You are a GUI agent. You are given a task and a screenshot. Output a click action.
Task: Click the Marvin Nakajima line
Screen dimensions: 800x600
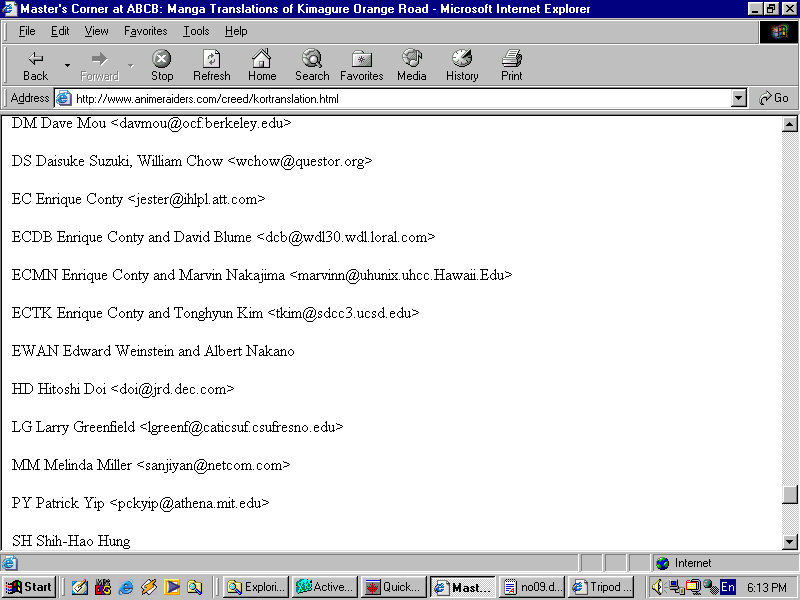(262, 275)
